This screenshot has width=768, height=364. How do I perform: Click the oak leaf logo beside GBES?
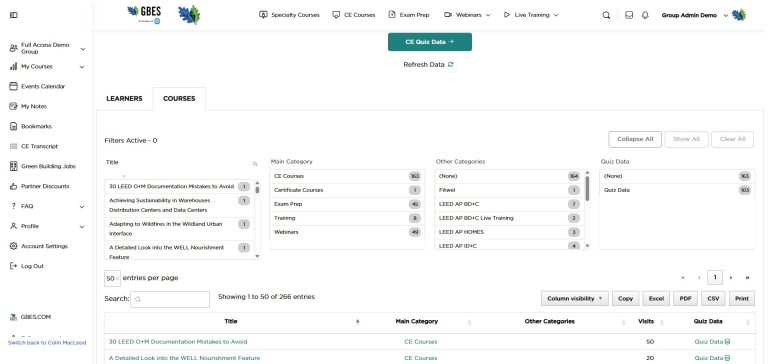coord(189,15)
